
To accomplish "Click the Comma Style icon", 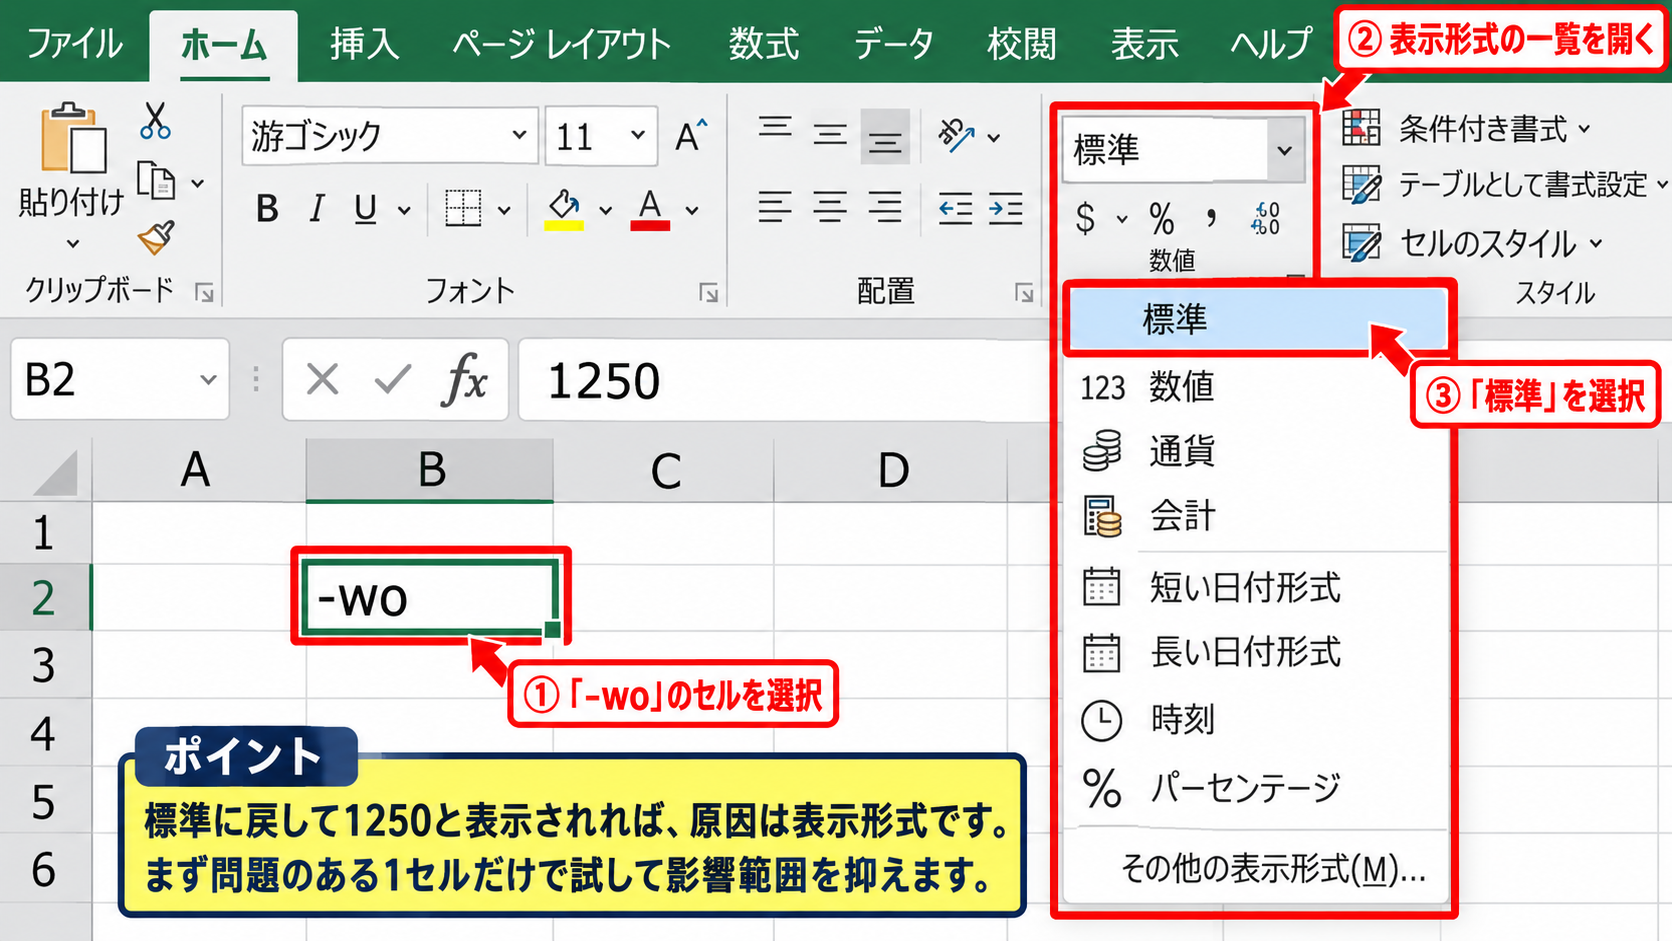I will (x=1212, y=217).
